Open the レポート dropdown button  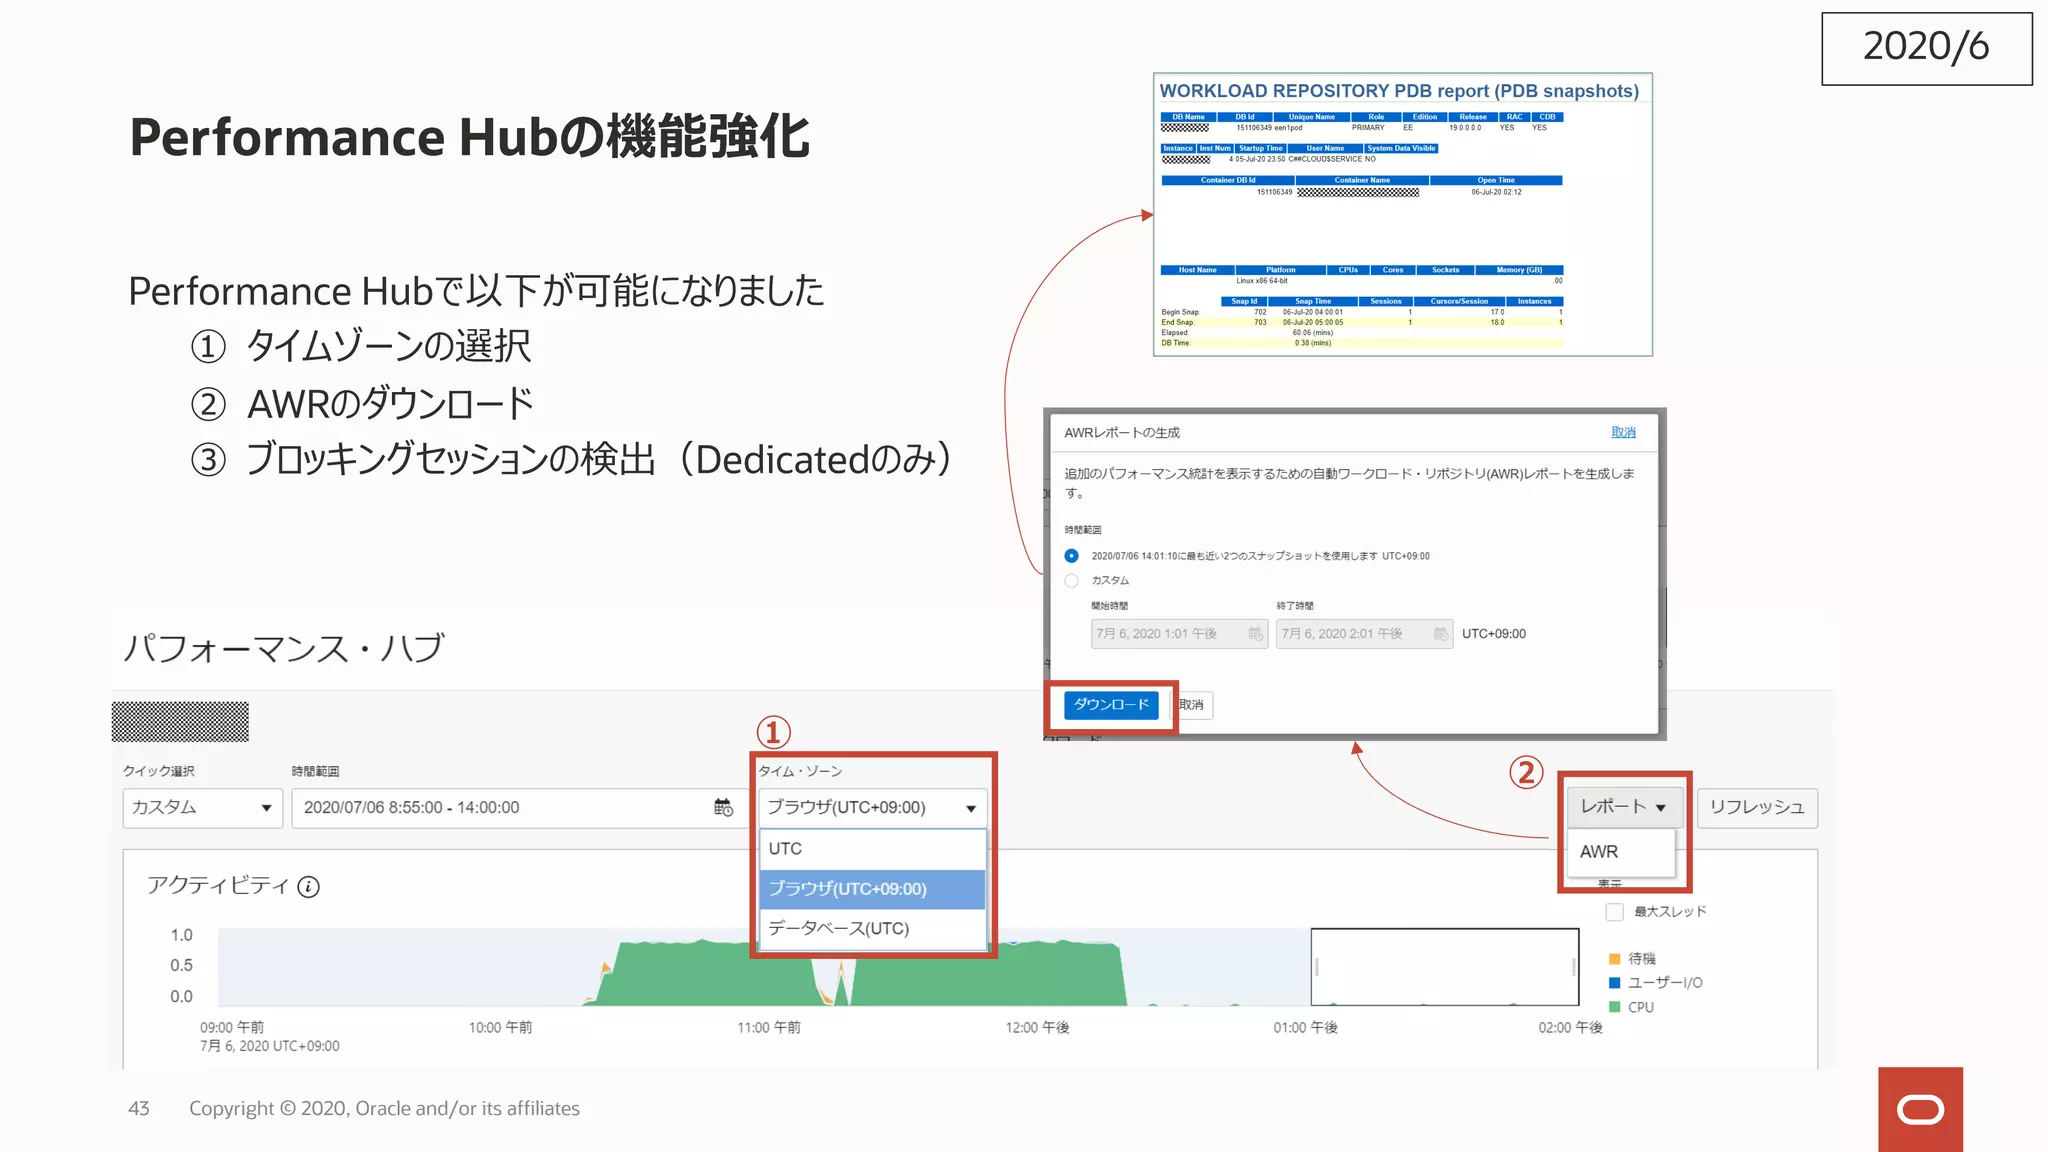point(1624,807)
